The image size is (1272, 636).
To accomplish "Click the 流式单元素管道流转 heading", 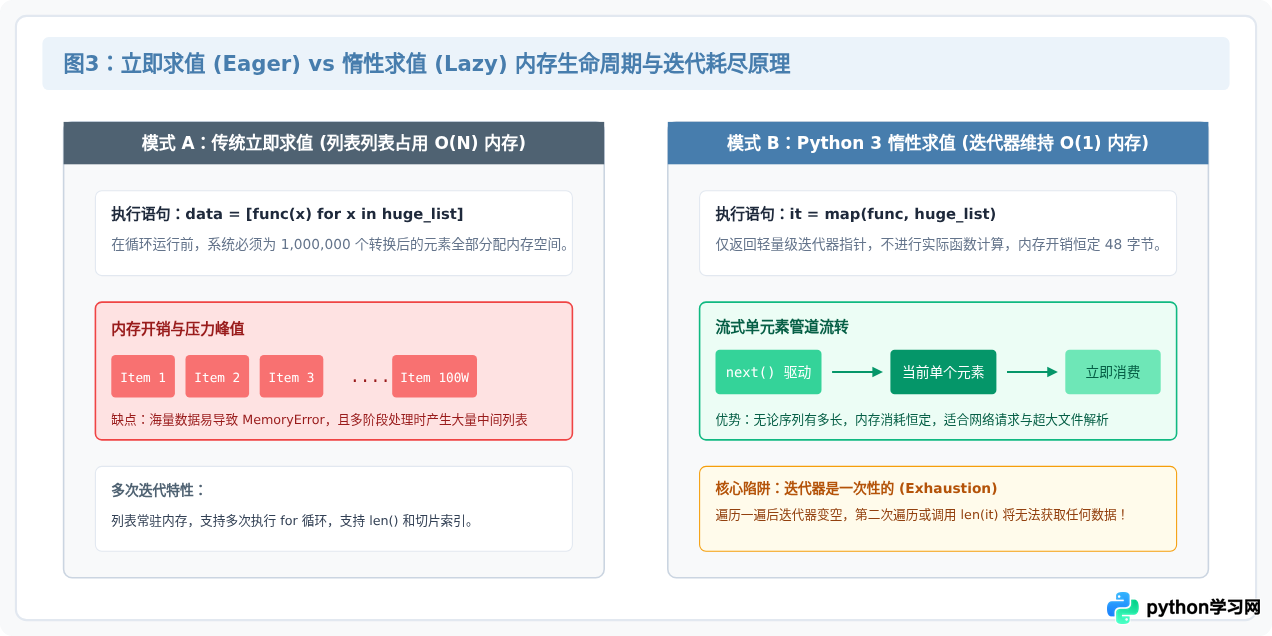I will pyautogui.click(x=782, y=327).
